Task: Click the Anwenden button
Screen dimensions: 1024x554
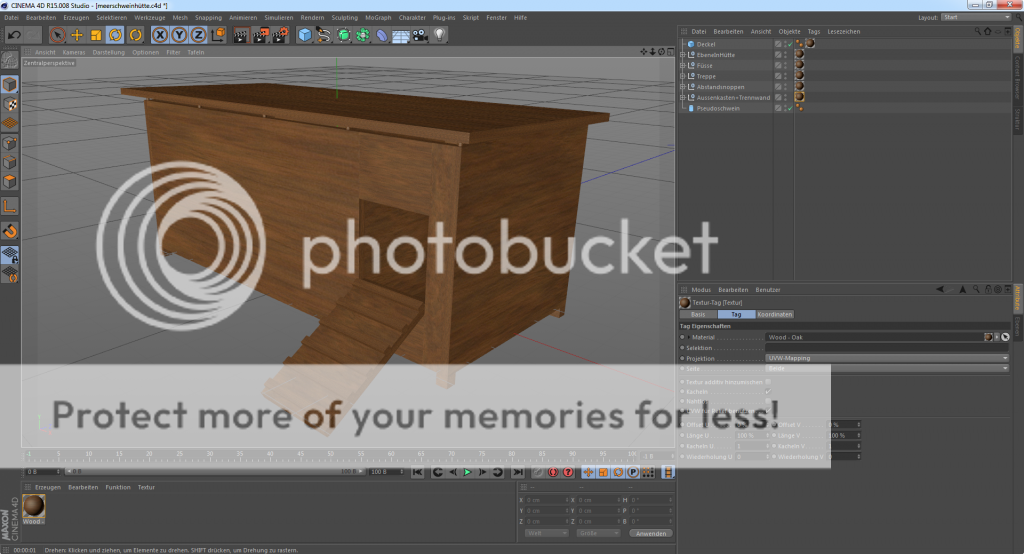Action: point(651,533)
